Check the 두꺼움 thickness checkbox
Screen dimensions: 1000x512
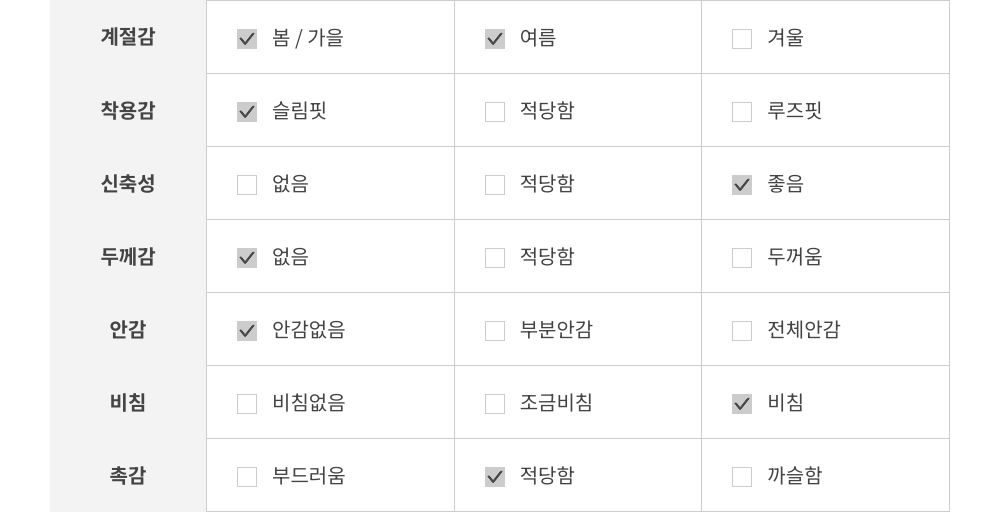click(742, 258)
